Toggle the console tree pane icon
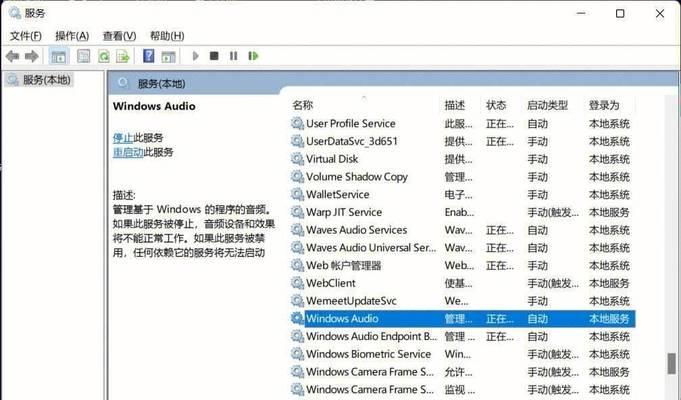 click(58, 56)
